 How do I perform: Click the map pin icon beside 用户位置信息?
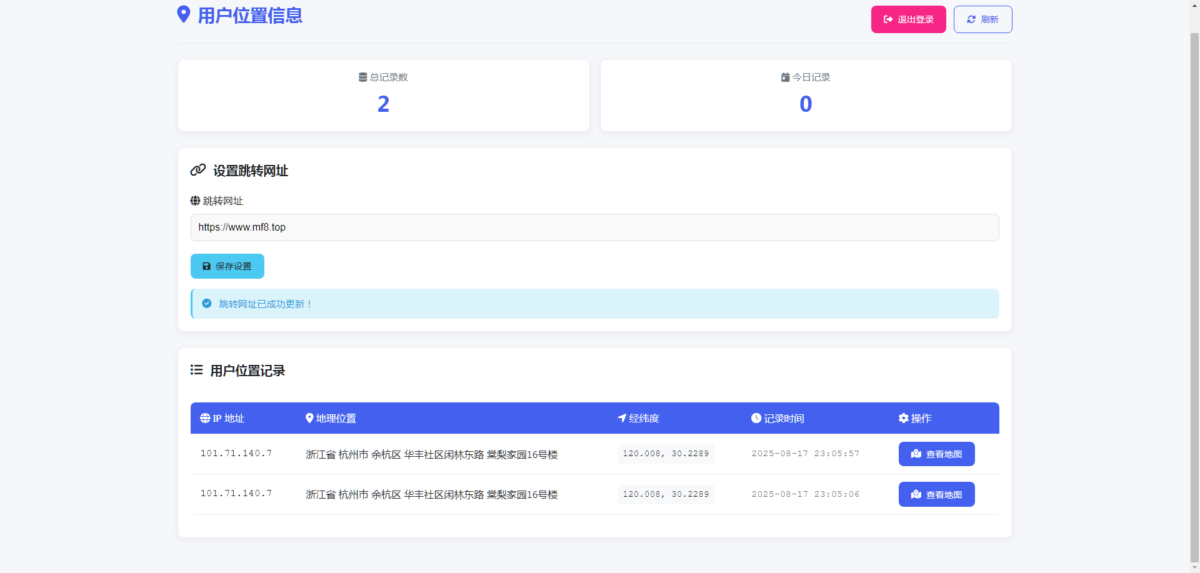pyautogui.click(x=183, y=14)
